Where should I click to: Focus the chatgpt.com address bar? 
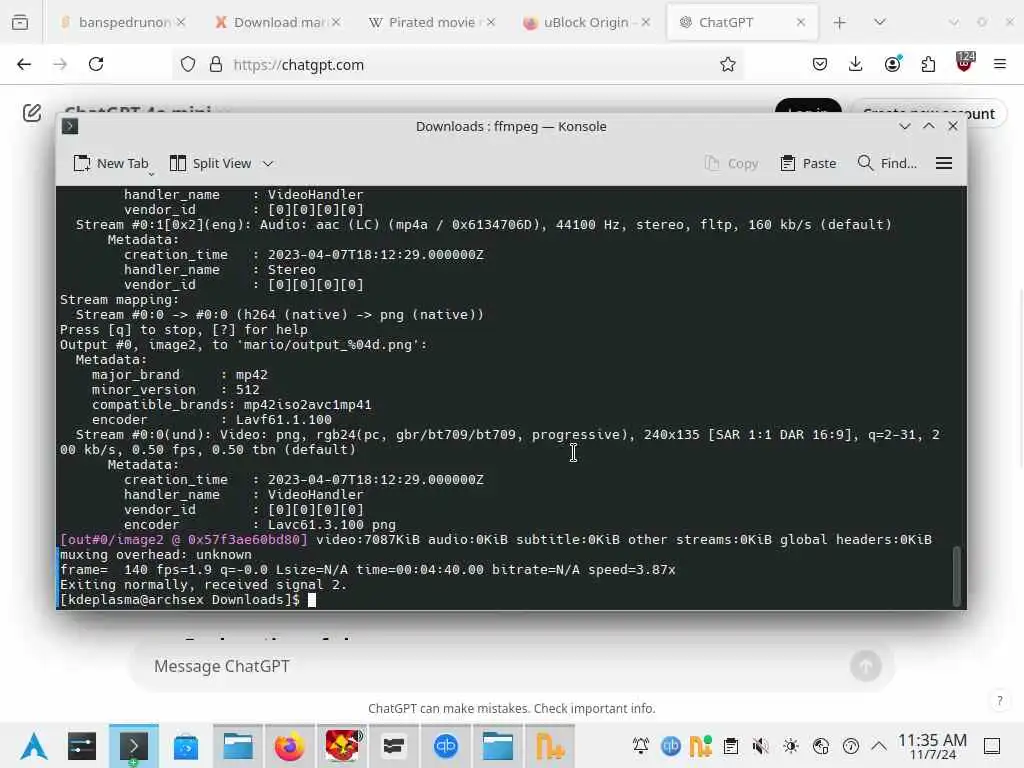point(457,65)
